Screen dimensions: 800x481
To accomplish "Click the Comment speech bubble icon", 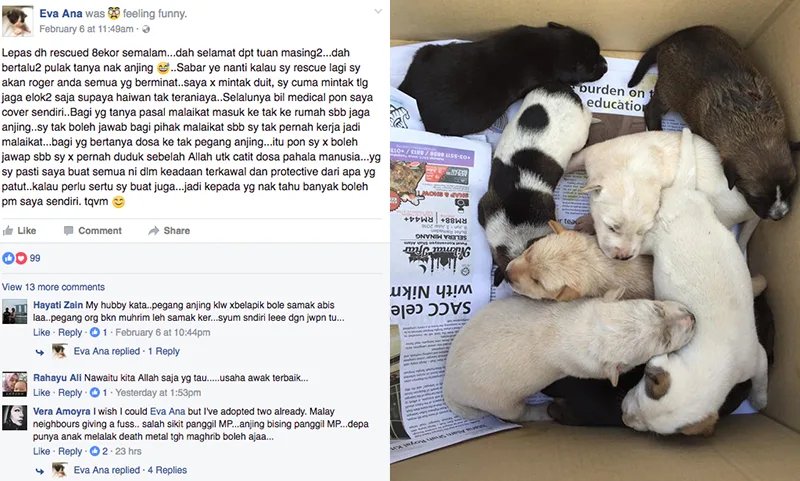I will (68, 231).
